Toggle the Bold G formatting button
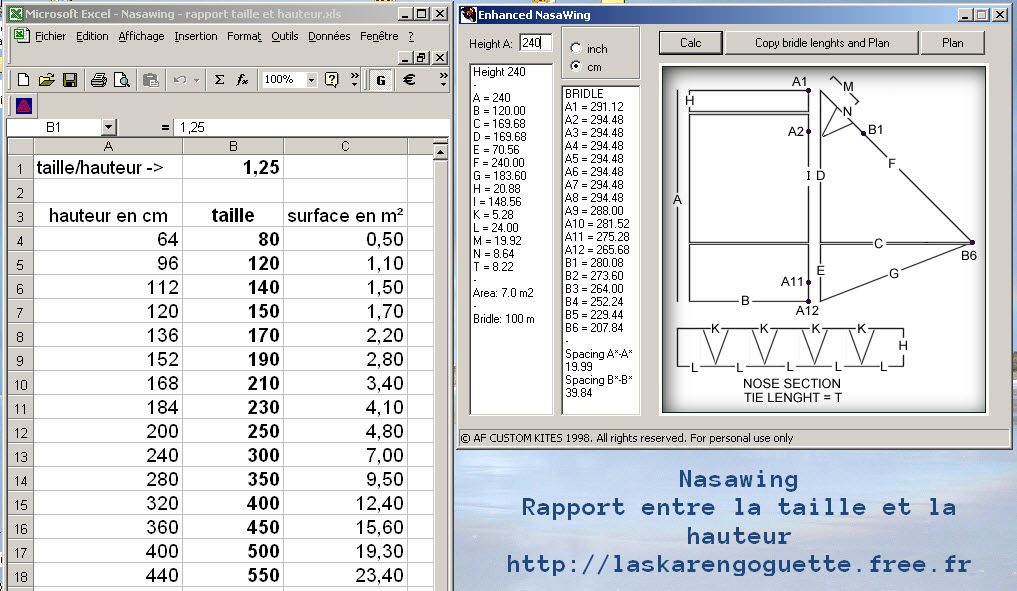Image resolution: width=1017 pixels, height=591 pixels. (381, 80)
